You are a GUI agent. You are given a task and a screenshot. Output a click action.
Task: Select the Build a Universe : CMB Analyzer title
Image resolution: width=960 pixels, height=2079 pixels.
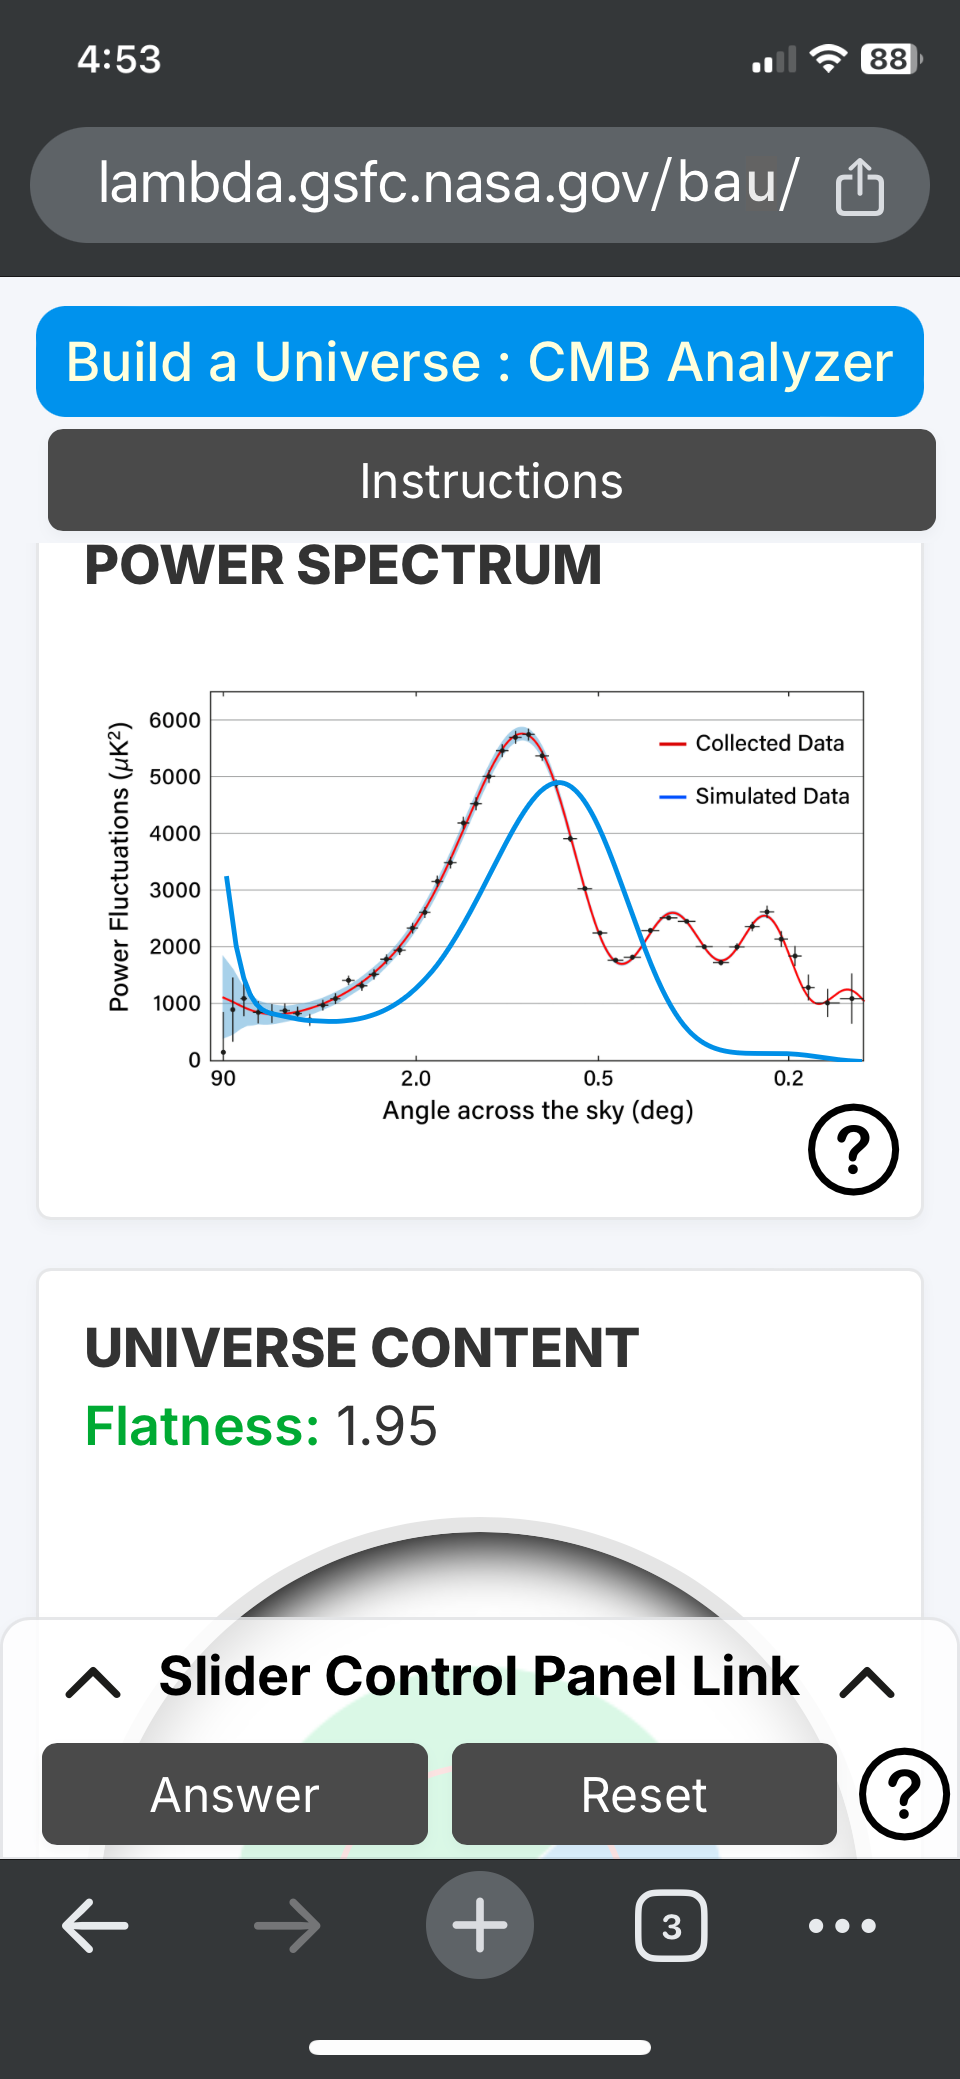(478, 362)
